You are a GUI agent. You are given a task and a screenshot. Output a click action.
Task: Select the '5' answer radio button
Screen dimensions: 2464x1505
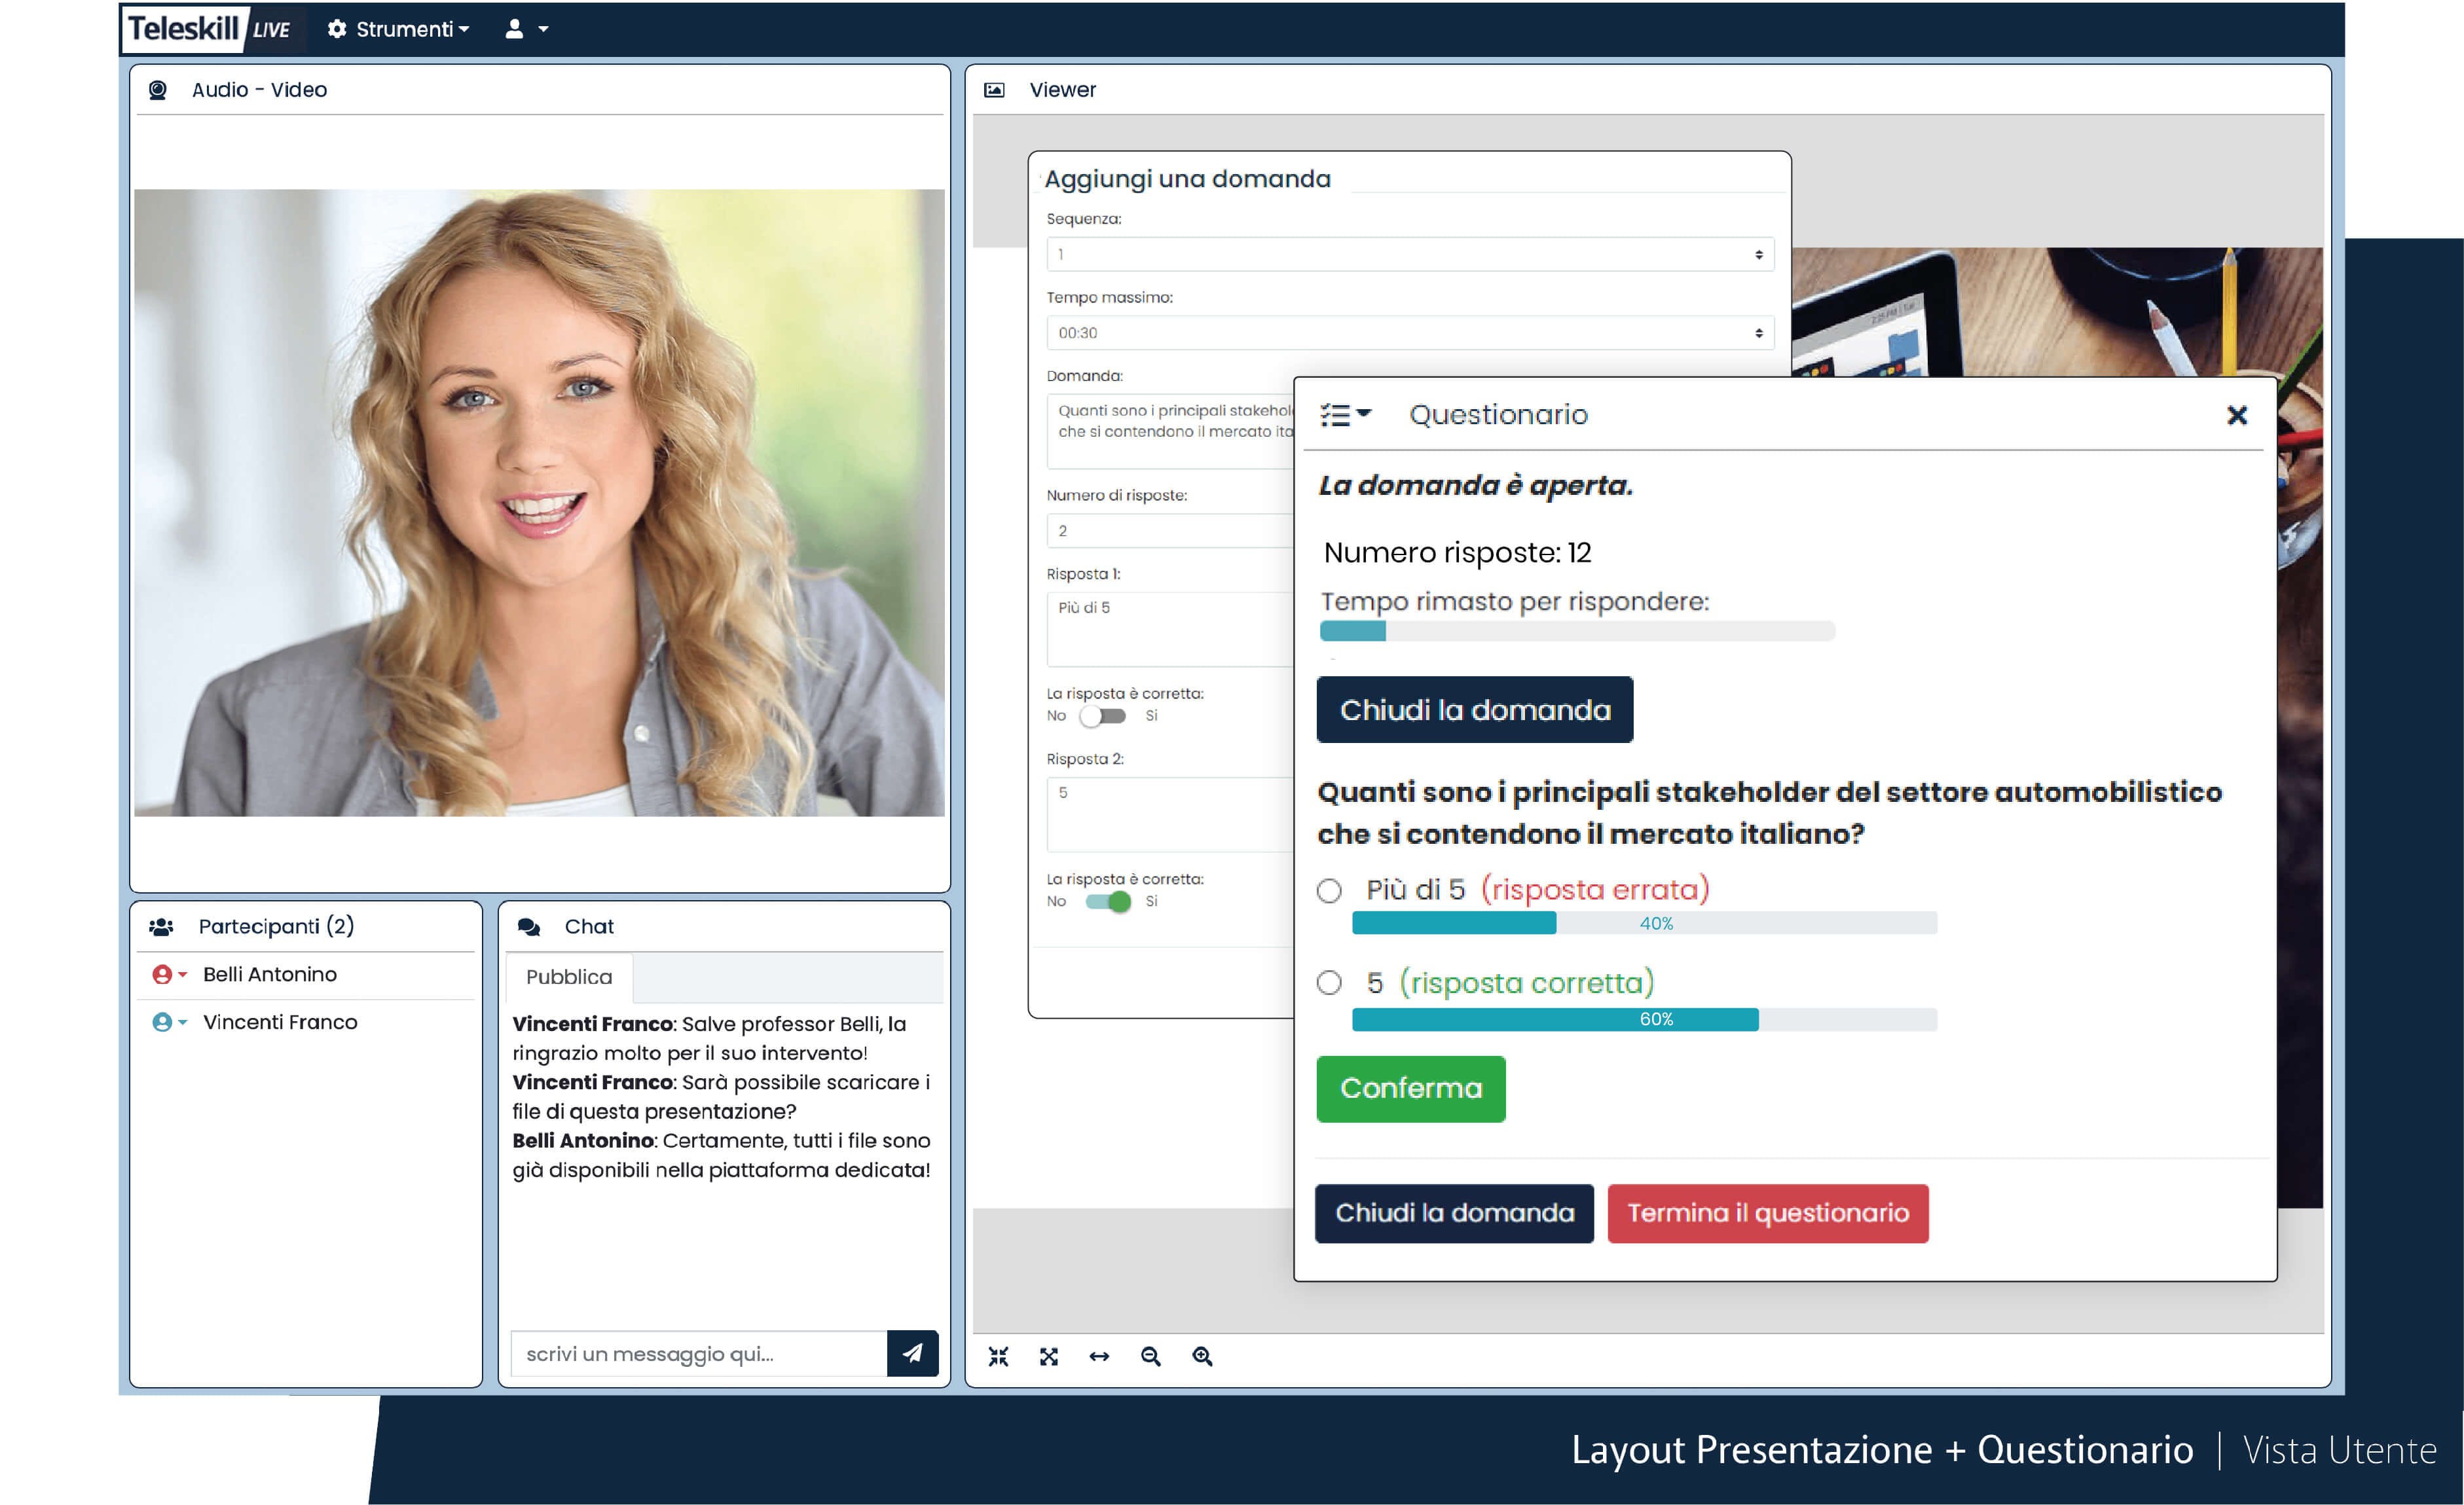(x=1329, y=983)
